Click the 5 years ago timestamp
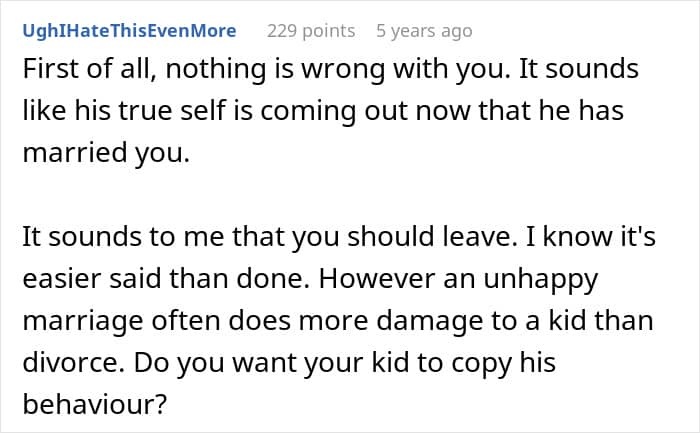Screen dimensions: 700x433 click(423, 31)
